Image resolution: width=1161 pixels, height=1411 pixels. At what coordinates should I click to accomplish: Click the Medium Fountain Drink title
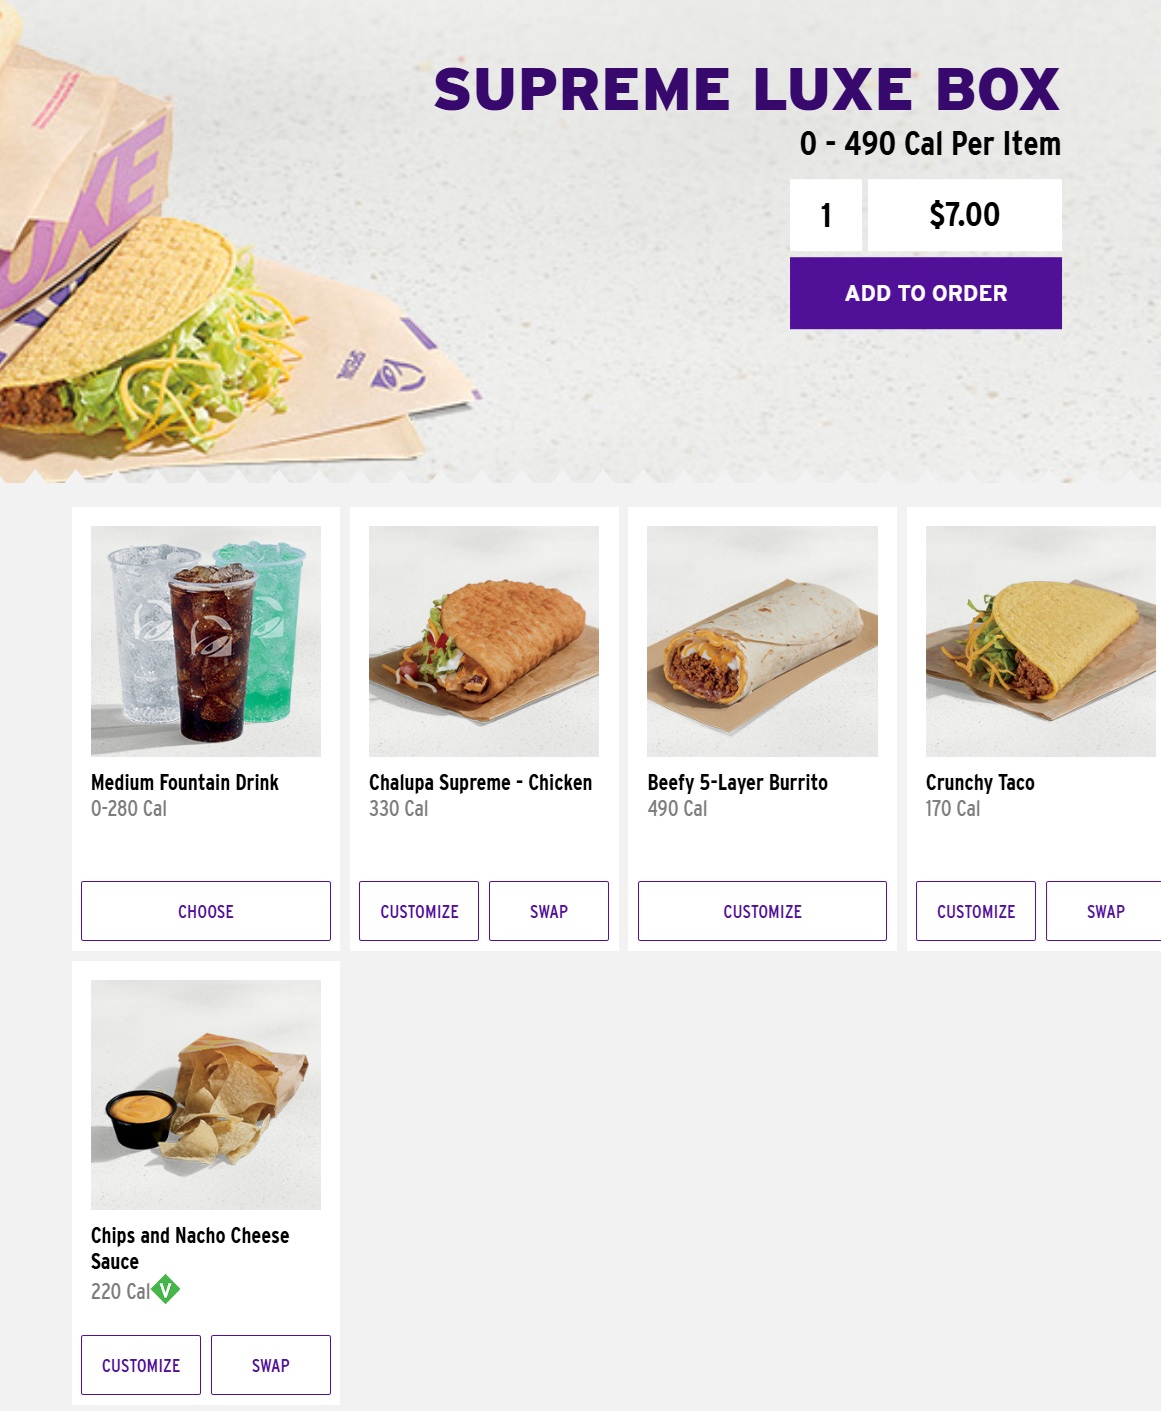coord(185,783)
